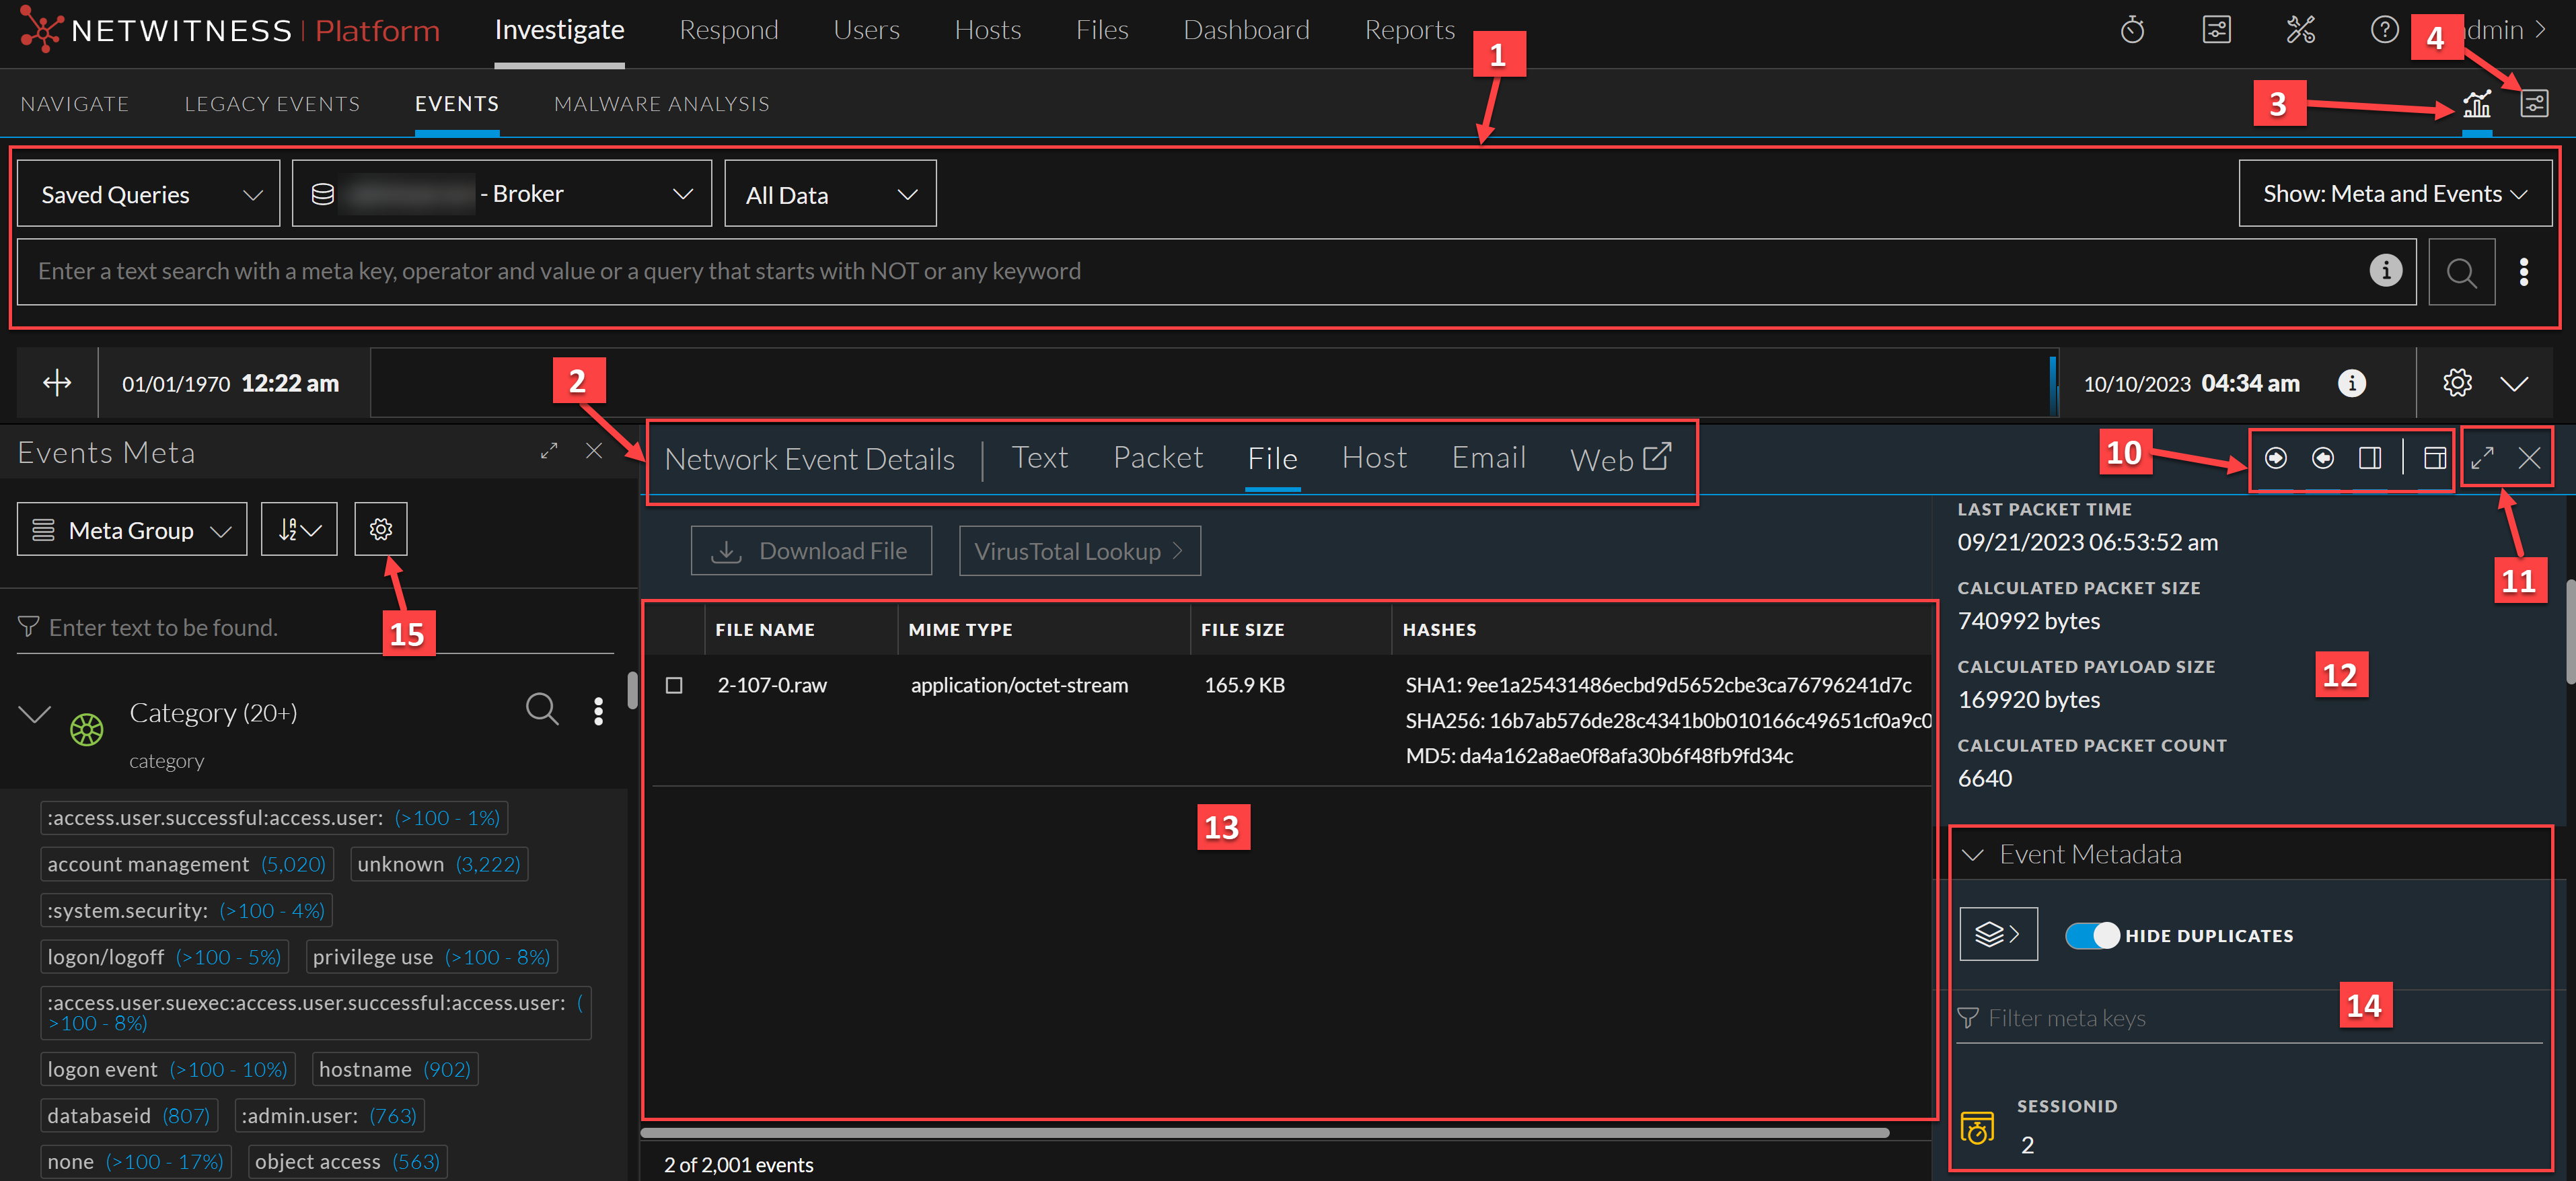Click the jobs stopwatch icon in top bar
The width and height of the screenshot is (2576, 1181).
[2132, 30]
